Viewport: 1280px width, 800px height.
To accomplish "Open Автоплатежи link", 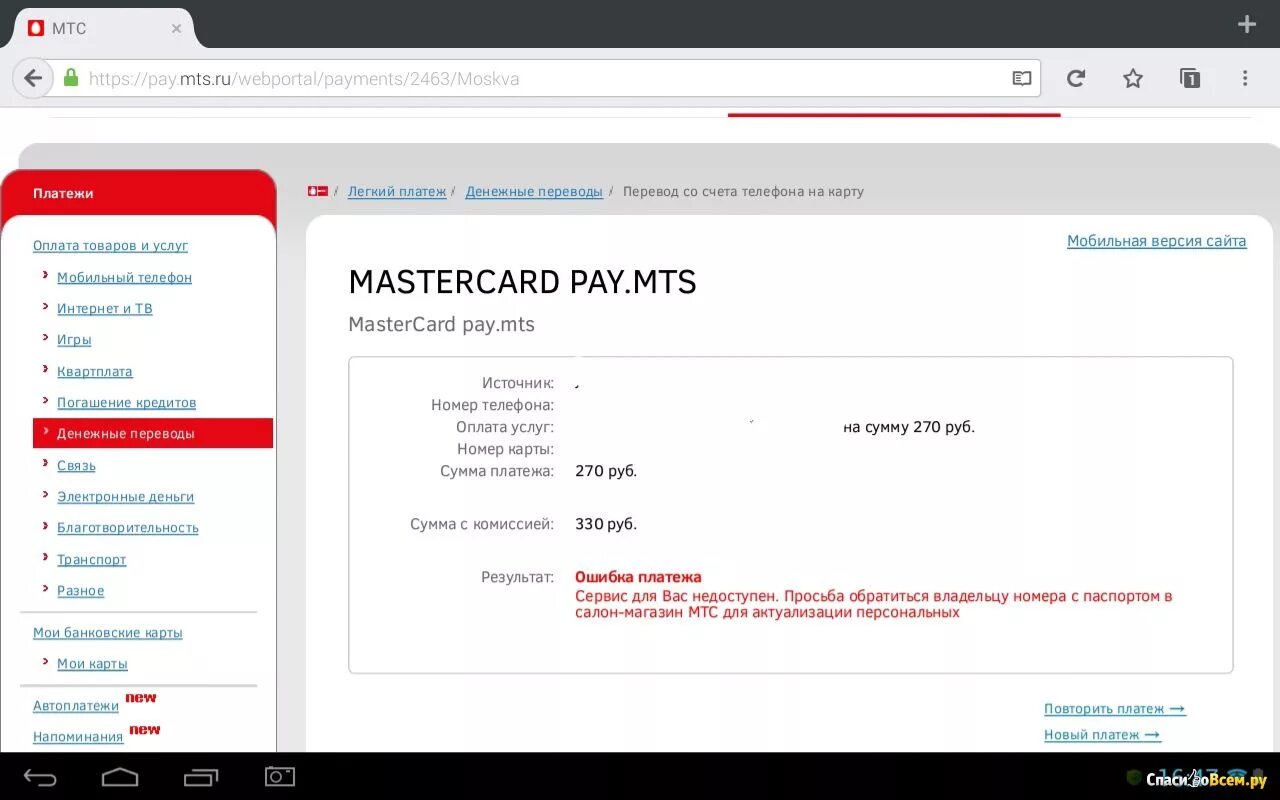I will click(x=76, y=705).
